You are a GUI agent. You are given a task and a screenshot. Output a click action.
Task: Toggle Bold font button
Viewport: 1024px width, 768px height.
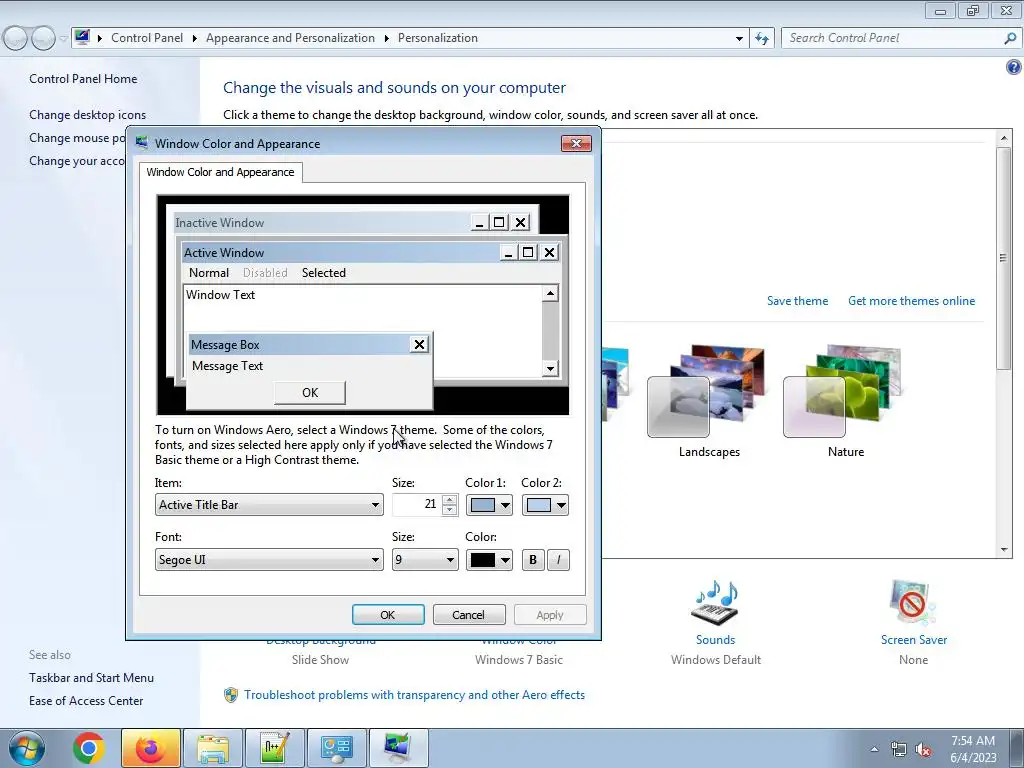tap(533, 560)
